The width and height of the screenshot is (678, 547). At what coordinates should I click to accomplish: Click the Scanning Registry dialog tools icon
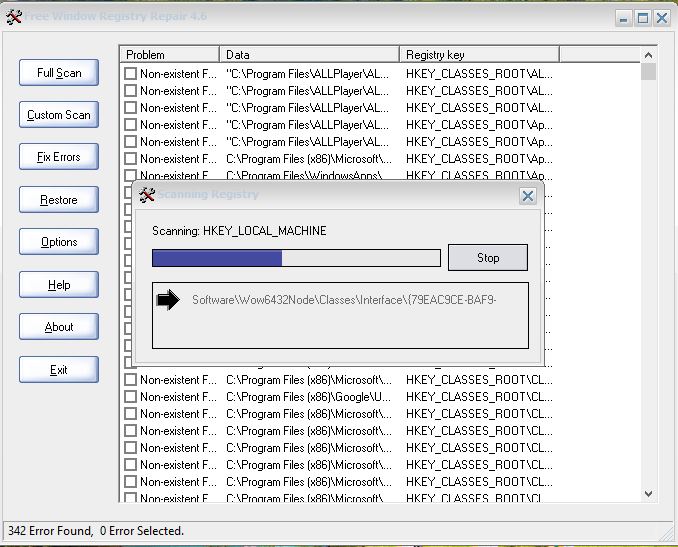click(x=147, y=195)
